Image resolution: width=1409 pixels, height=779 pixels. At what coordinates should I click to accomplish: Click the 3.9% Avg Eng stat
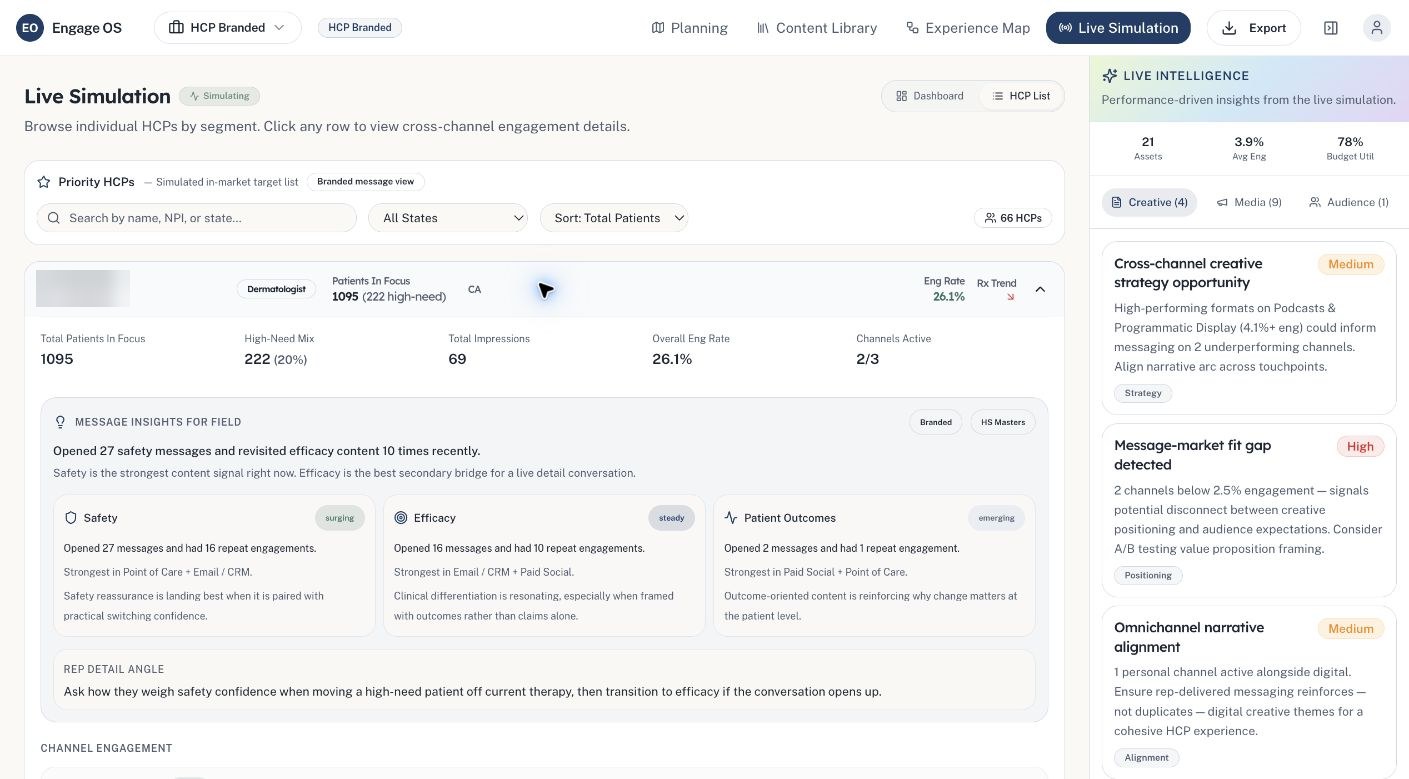coord(1249,148)
